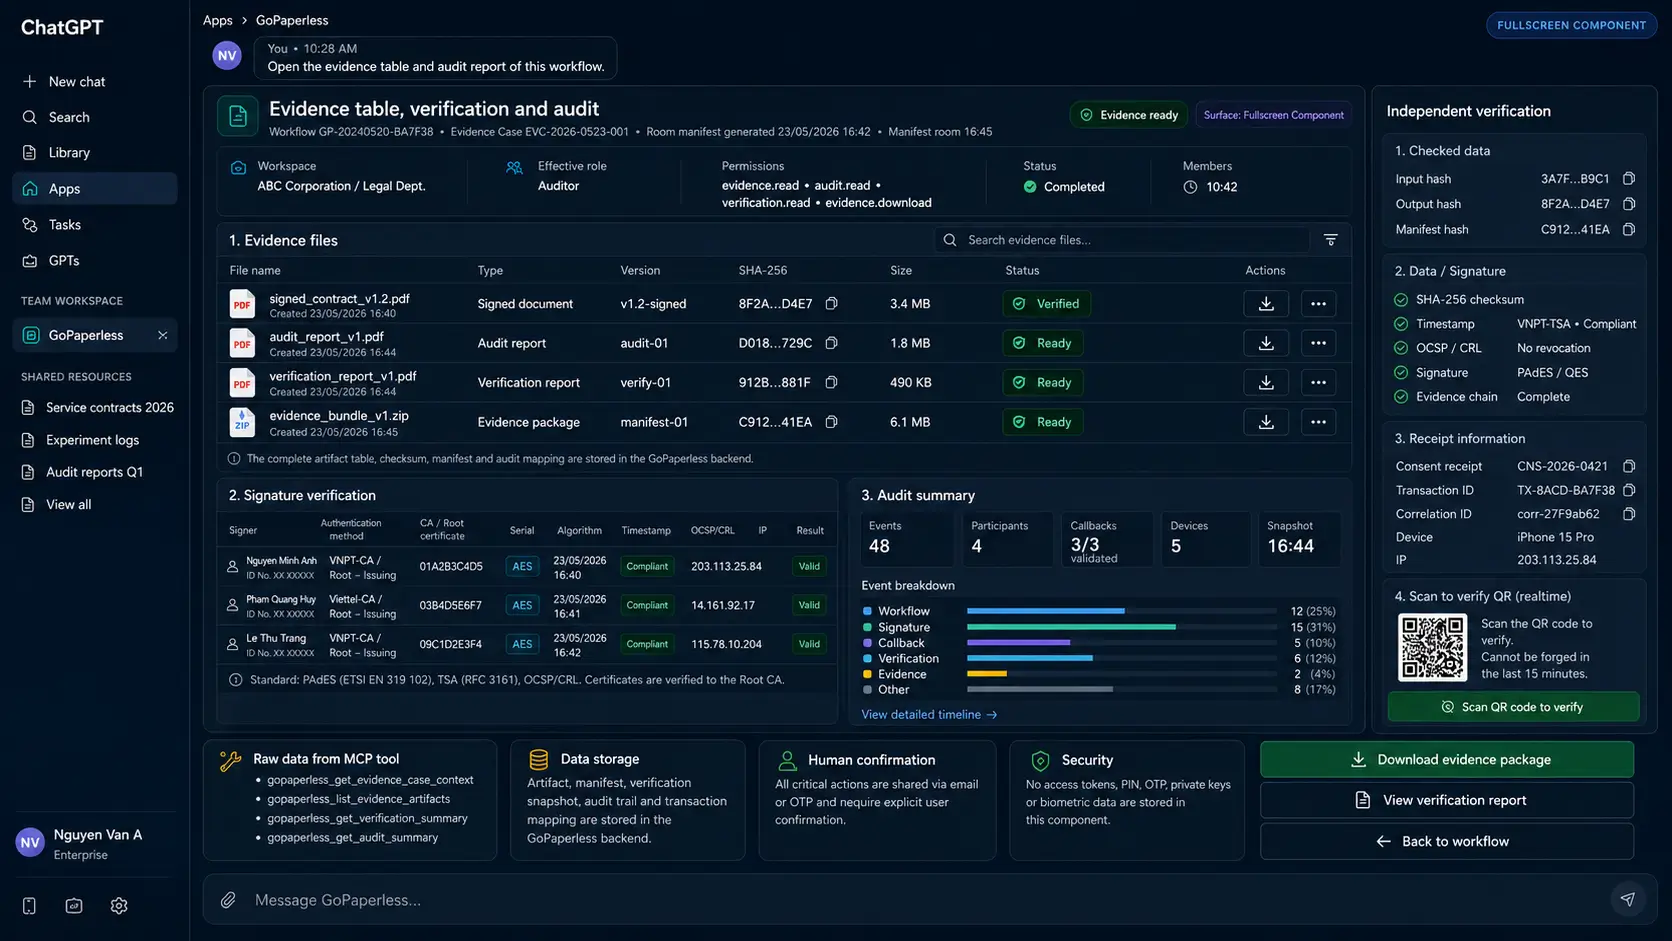Open View verification report
Screen dimensions: 1672x941
[1446, 801]
